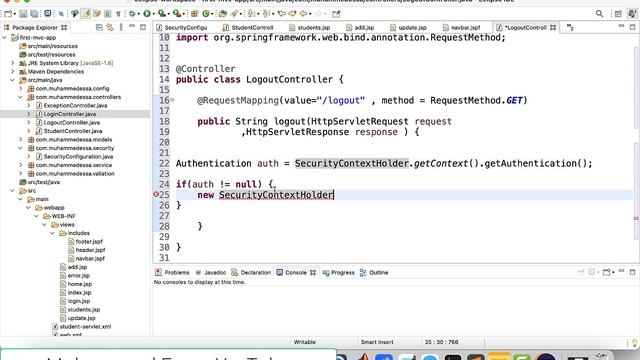Click the New Java Package icon
This screenshot has height=360, width=640.
coord(194,14)
